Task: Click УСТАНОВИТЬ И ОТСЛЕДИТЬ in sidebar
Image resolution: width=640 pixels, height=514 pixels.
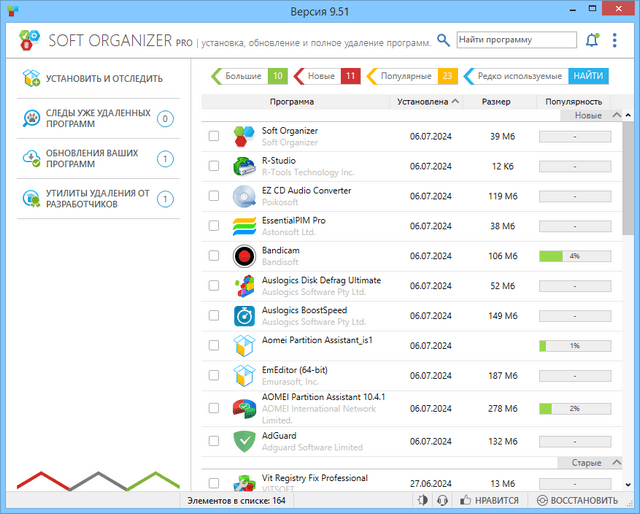Action: coord(103,78)
